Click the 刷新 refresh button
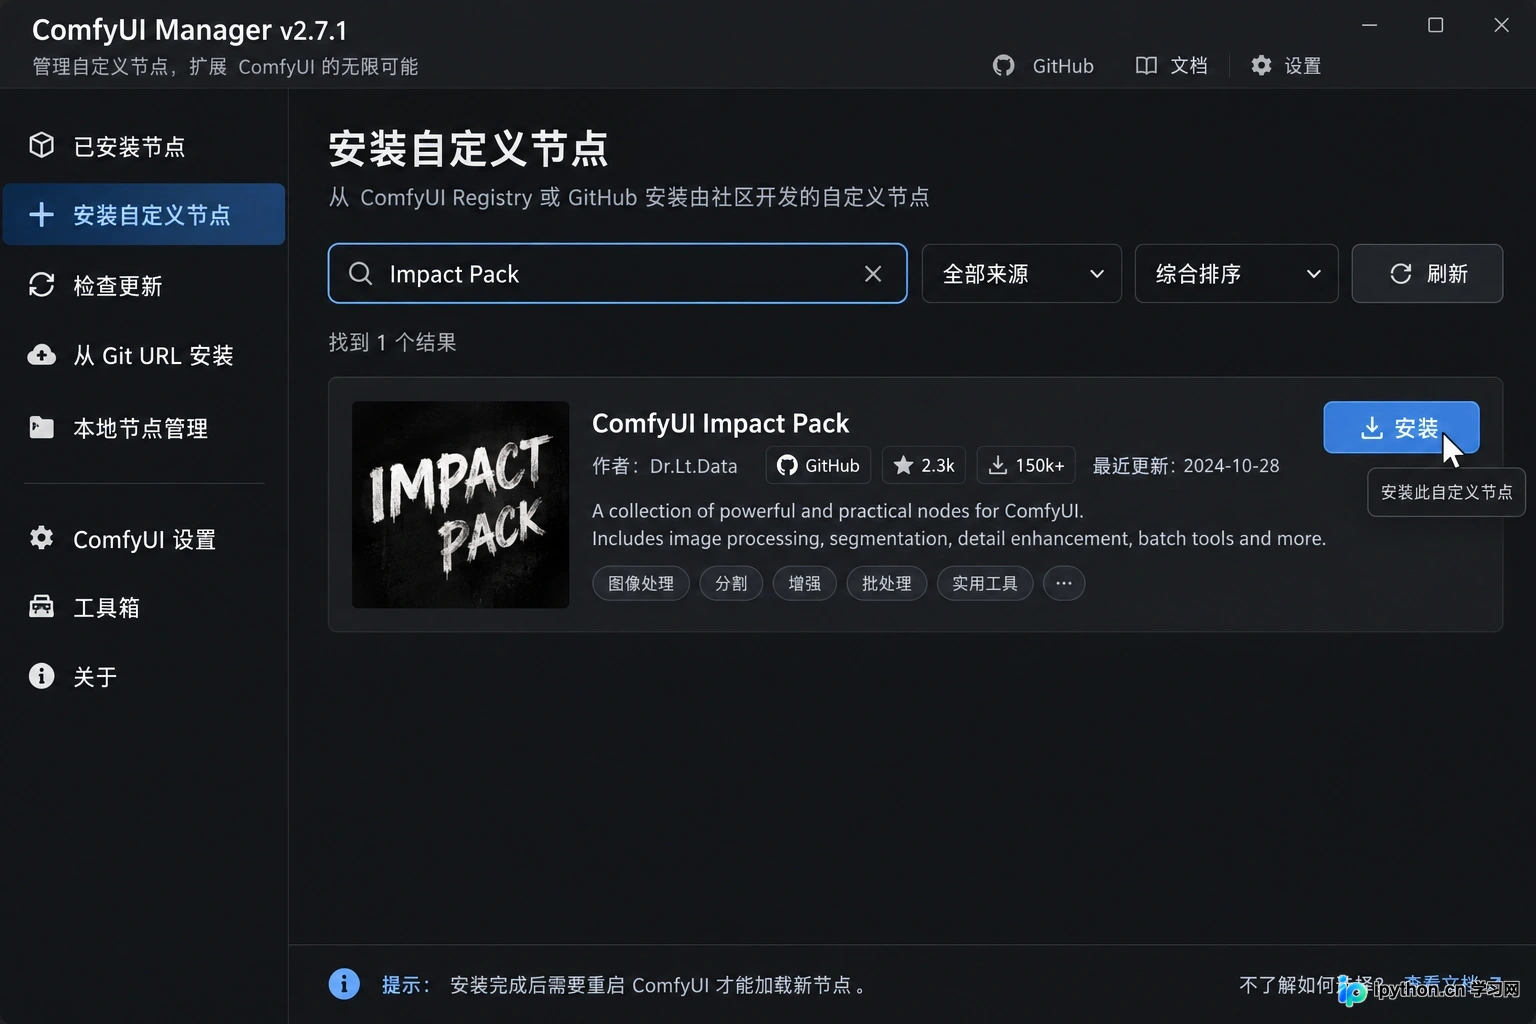1536x1024 pixels. click(1427, 273)
